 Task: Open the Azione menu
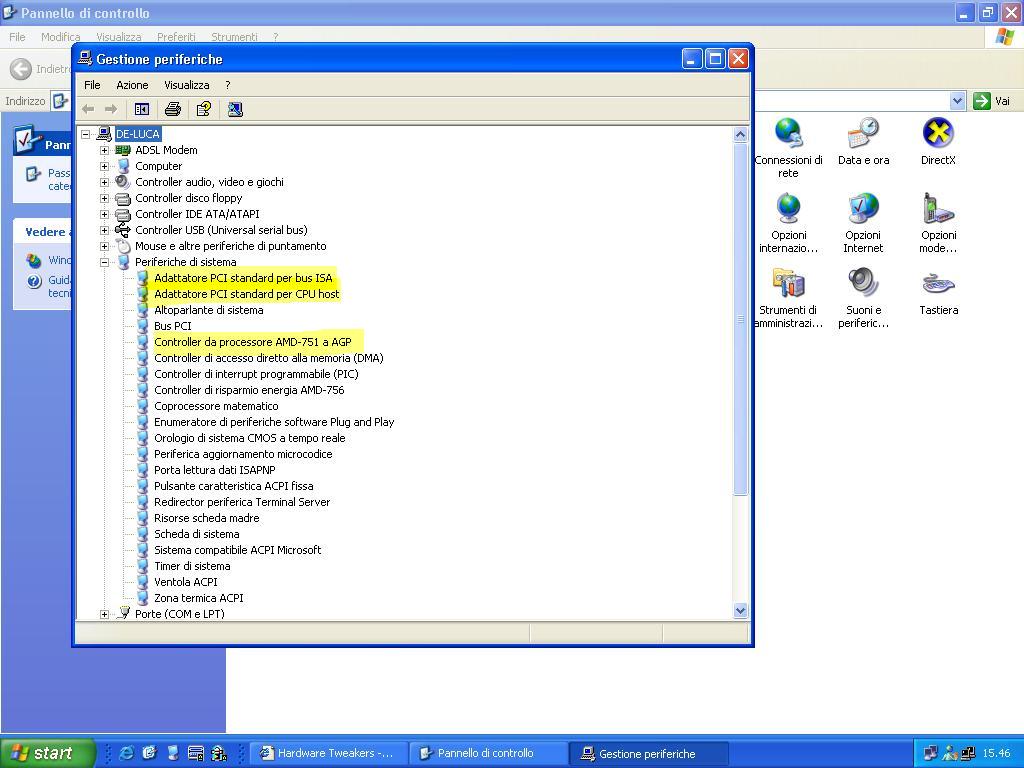tap(132, 85)
